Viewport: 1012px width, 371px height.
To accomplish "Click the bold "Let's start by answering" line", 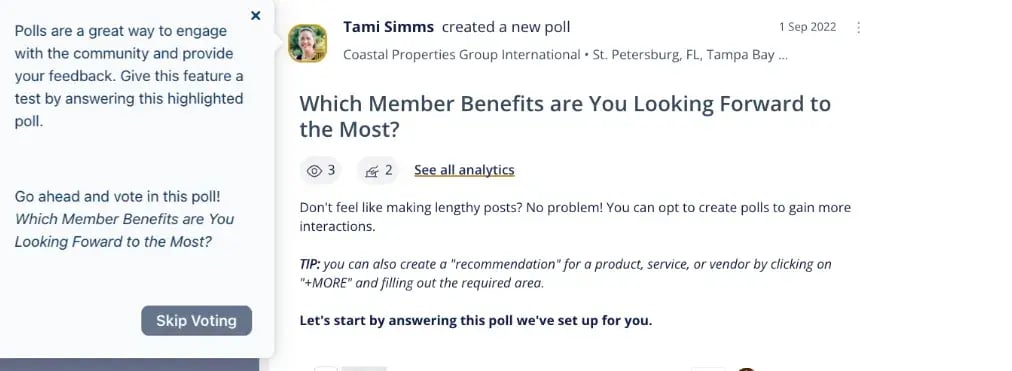I will tap(476, 321).
